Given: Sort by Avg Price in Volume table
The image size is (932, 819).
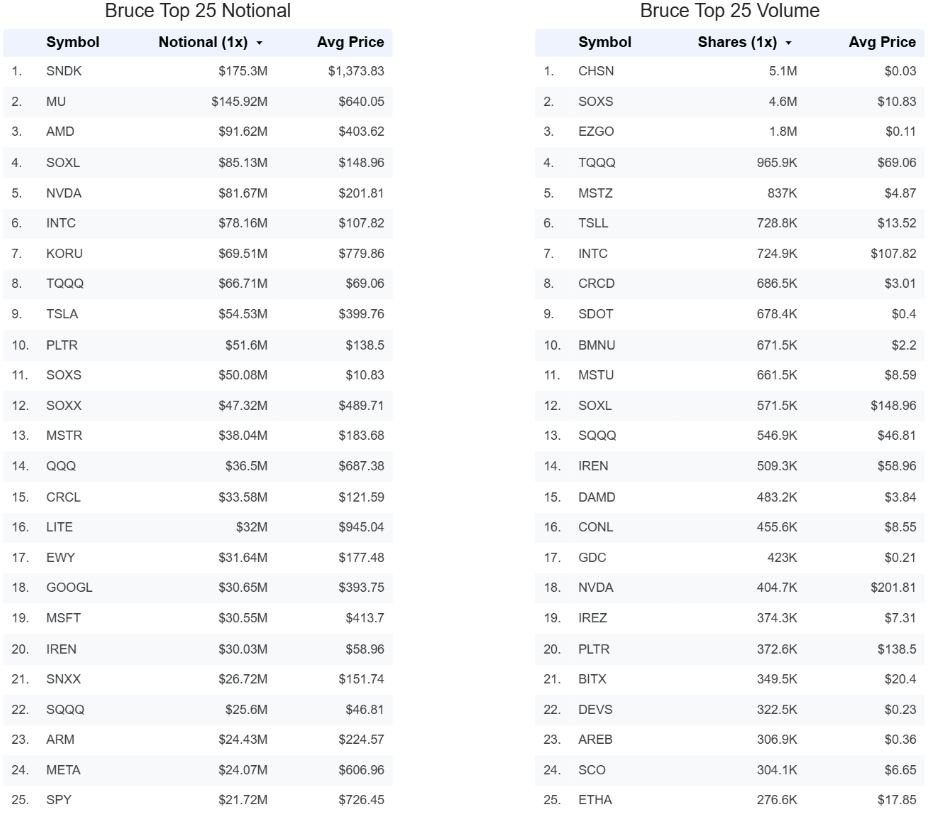Looking at the screenshot, I should [882, 42].
